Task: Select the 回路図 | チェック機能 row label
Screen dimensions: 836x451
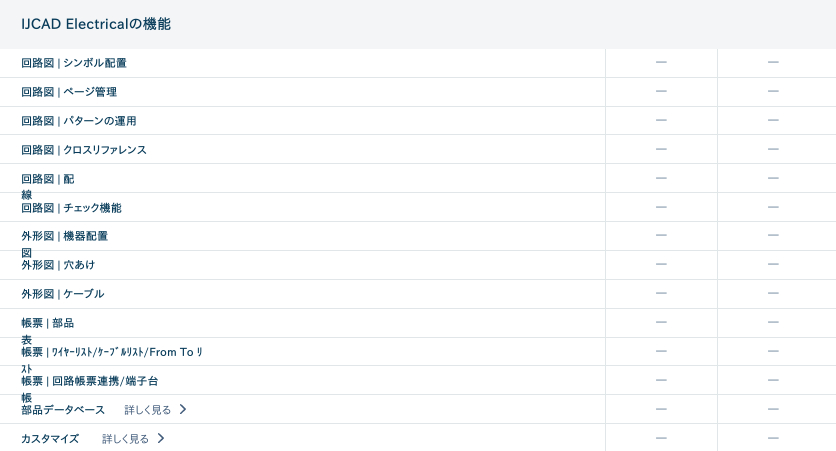Action: 71,208
